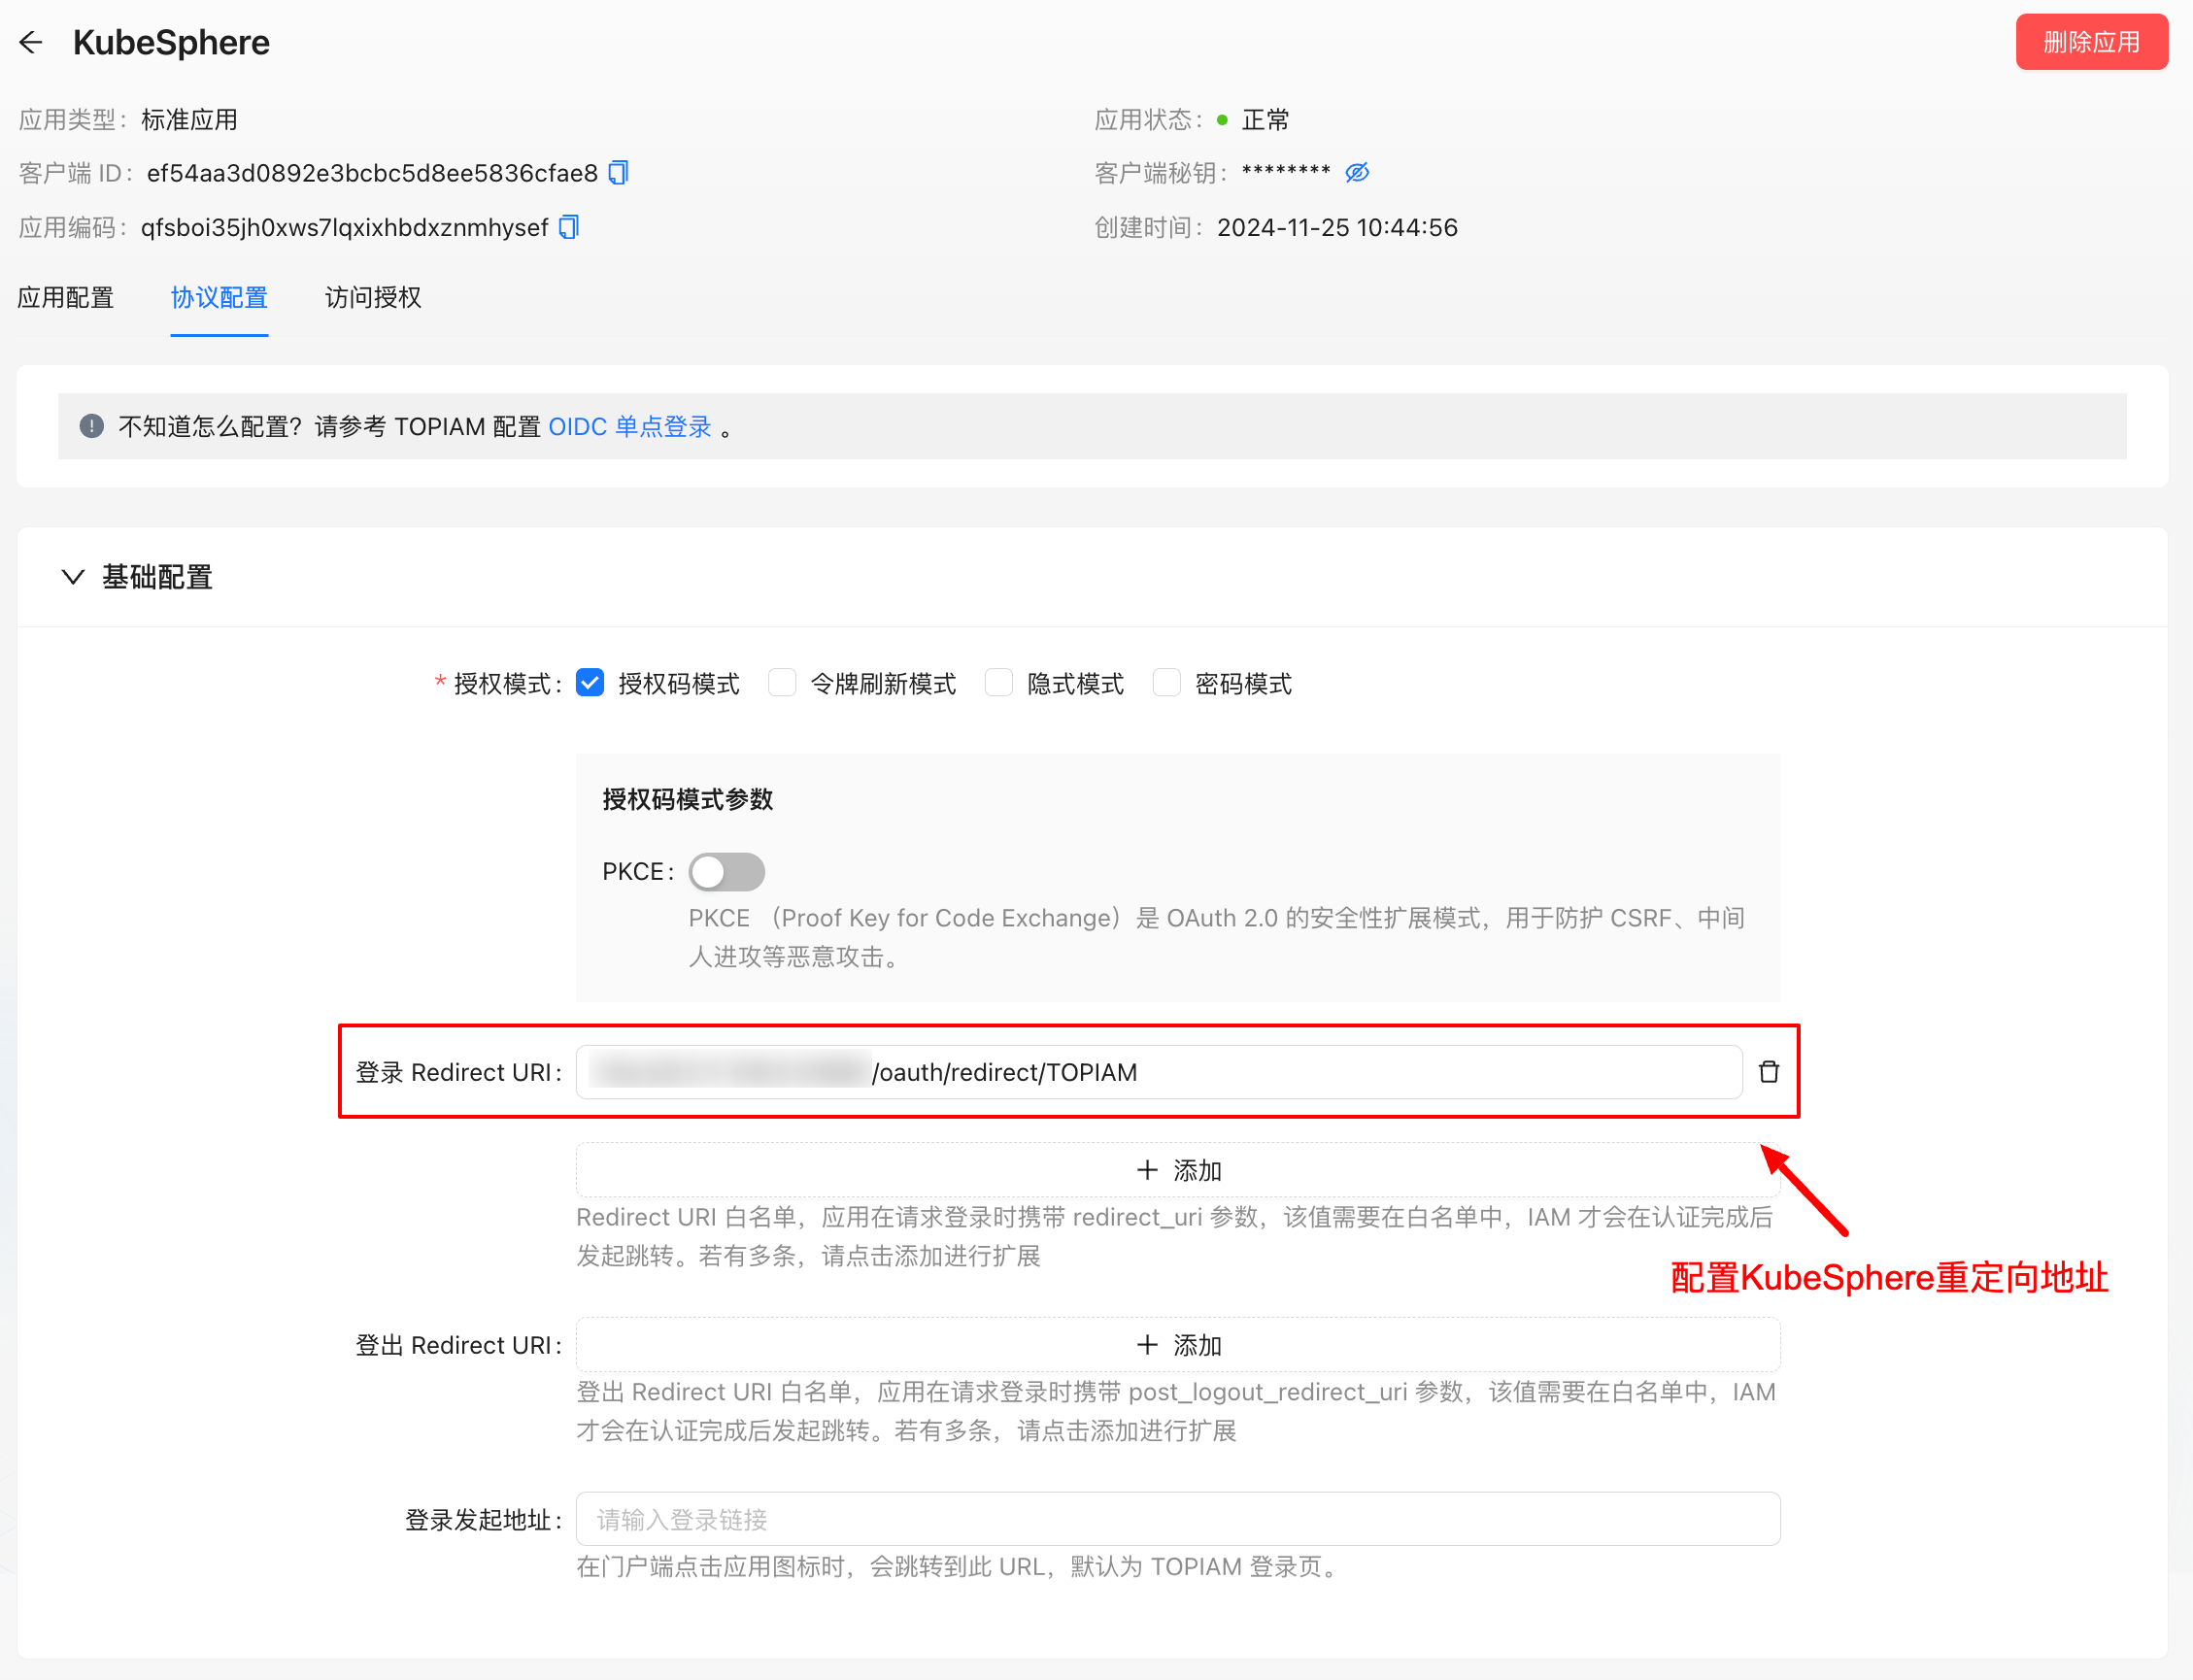
Task: Delete the login Redirect URI entry
Action: pyautogui.click(x=1768, y=1072)
